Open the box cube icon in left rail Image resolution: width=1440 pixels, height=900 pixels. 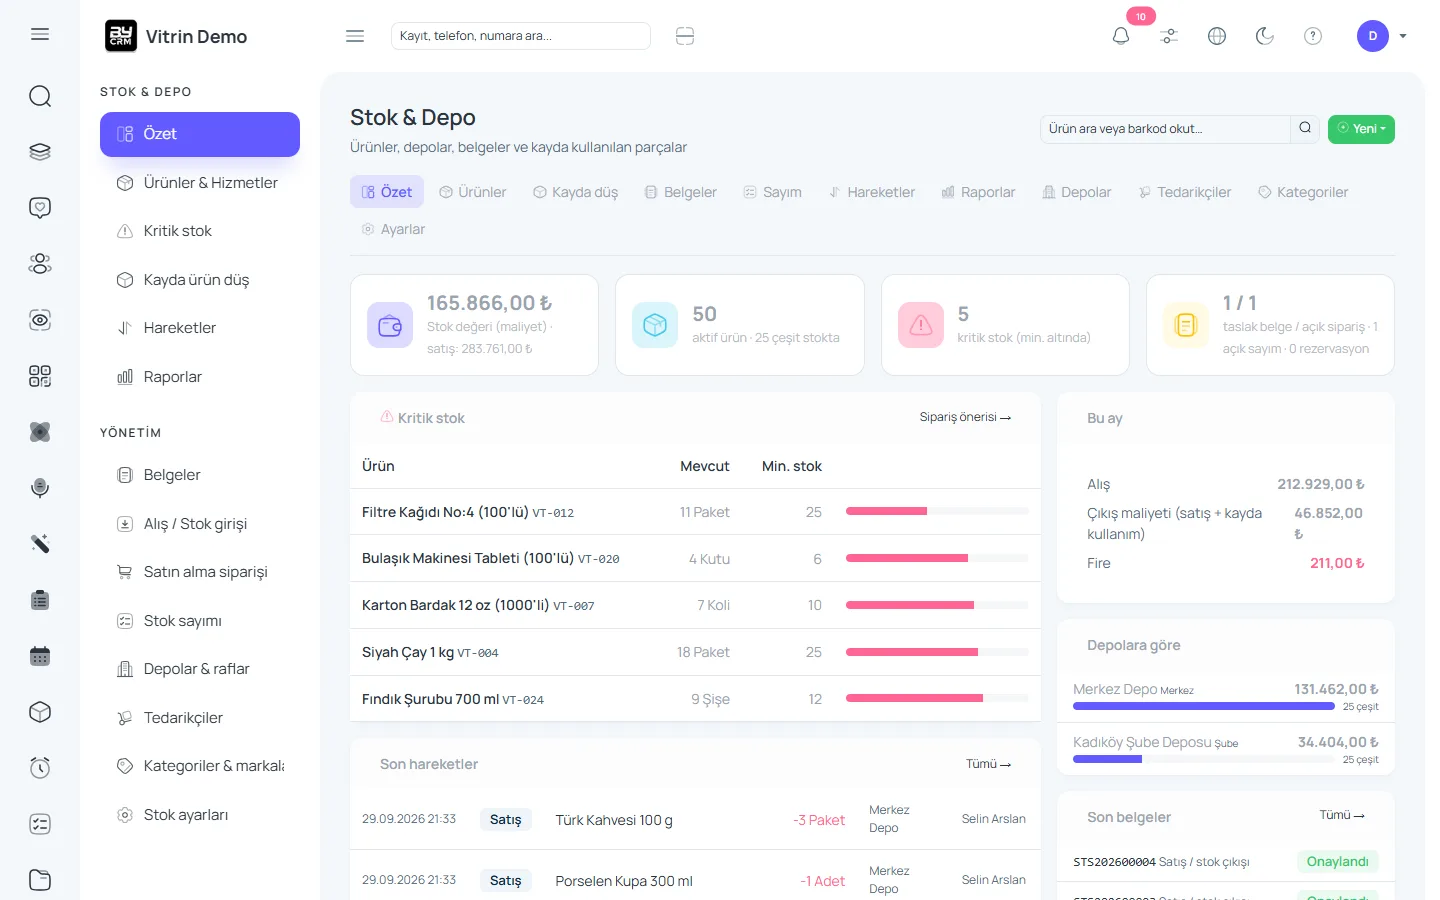click(40, 712)
